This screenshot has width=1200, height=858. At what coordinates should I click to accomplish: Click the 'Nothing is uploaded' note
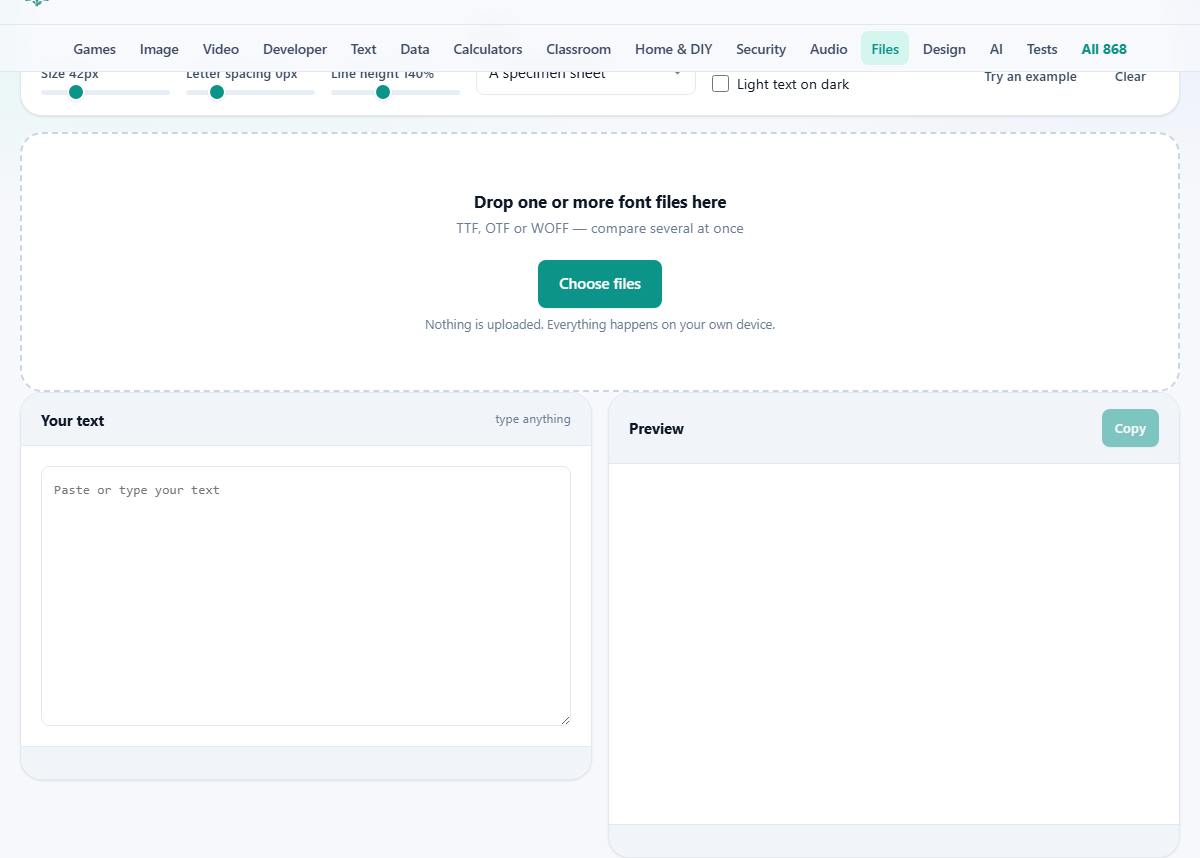(600, 325)
